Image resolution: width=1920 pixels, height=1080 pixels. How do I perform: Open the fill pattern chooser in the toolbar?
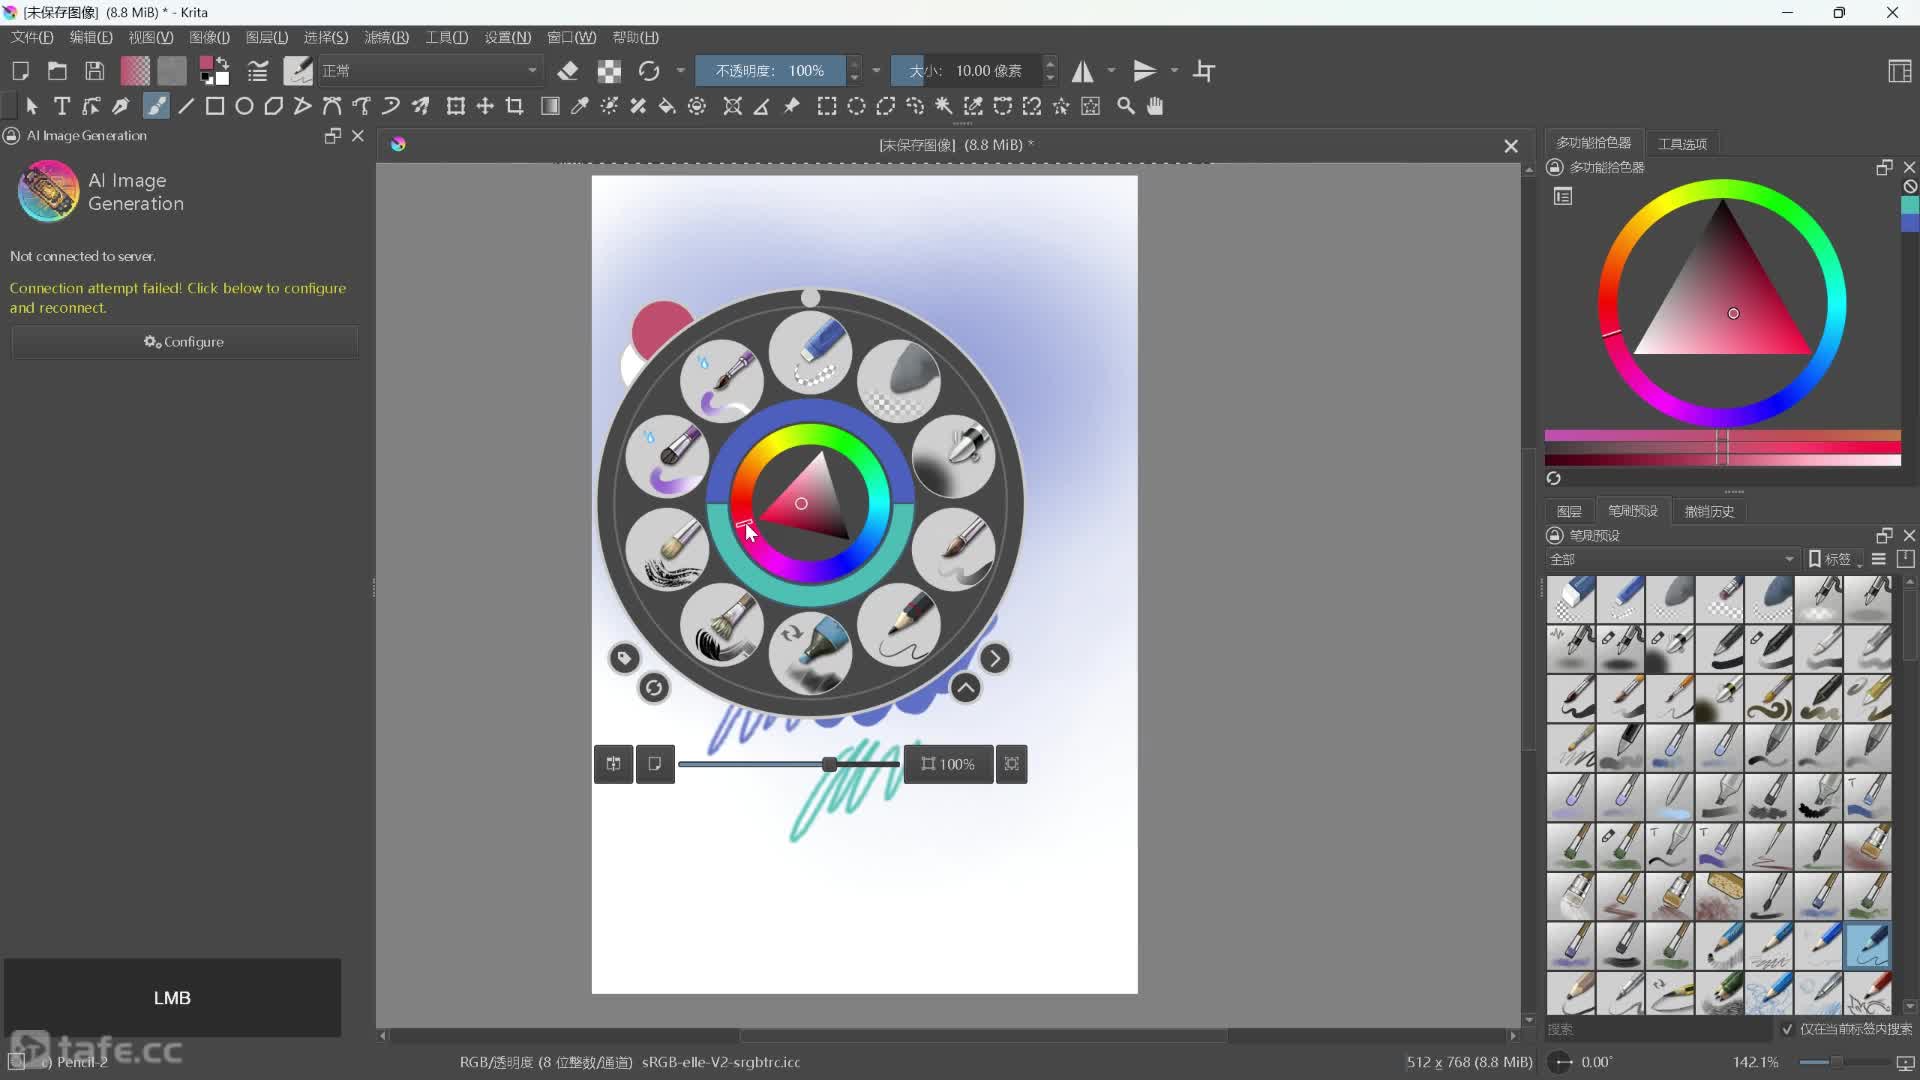coord(172,71)
